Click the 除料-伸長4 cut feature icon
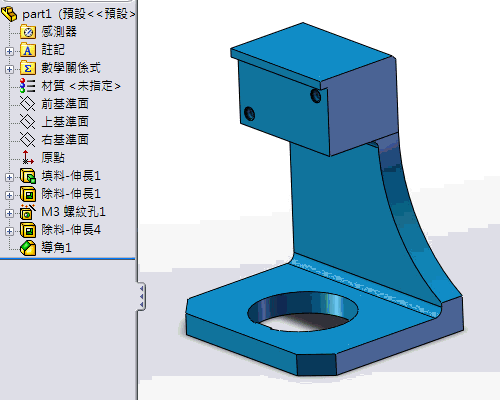The width and height of the screenshot is (500, 400). click(x=28, y=230)
